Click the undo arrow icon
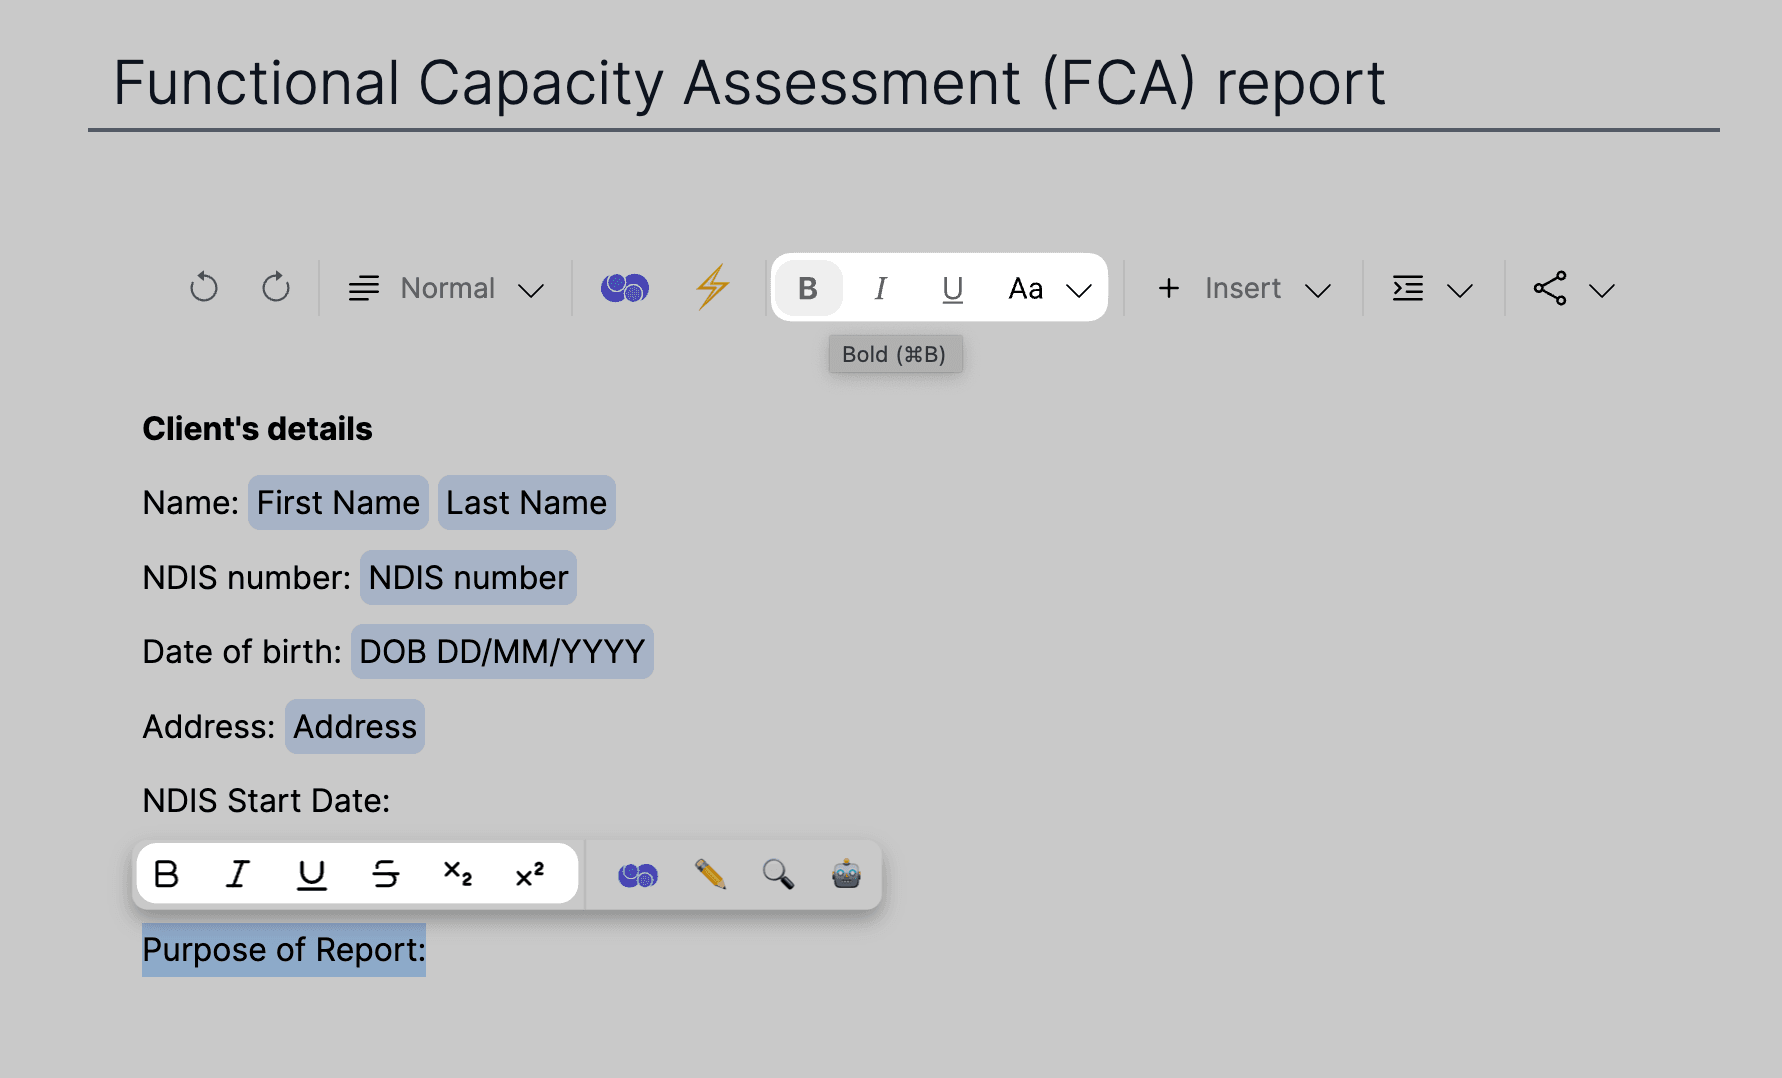Screen dimensions: 1782x1078 [x=204, y=288]
